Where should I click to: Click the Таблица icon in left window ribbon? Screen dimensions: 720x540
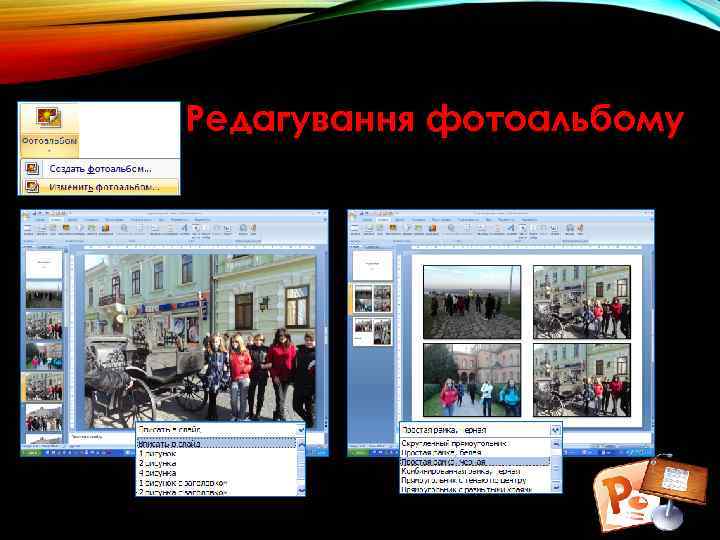tap(28, 229)
